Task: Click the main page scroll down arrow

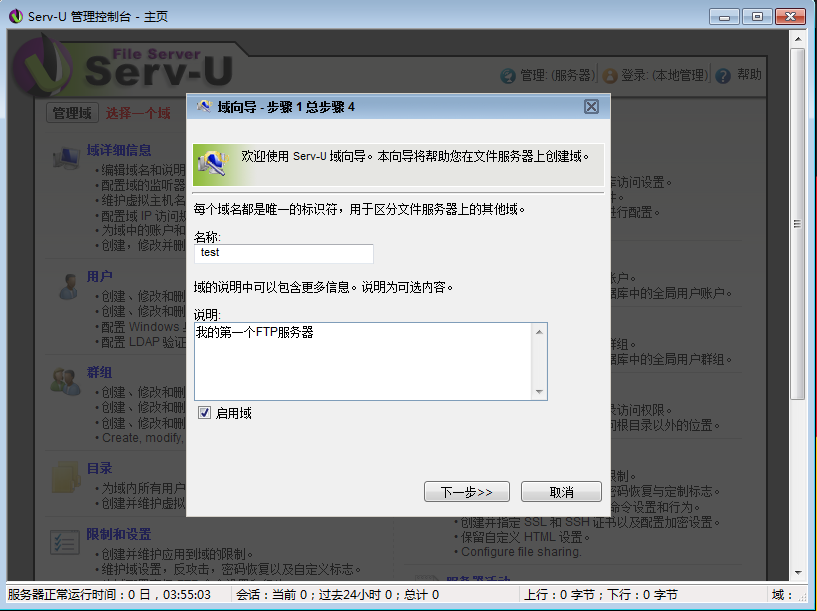Action: (x=798, y=572)
